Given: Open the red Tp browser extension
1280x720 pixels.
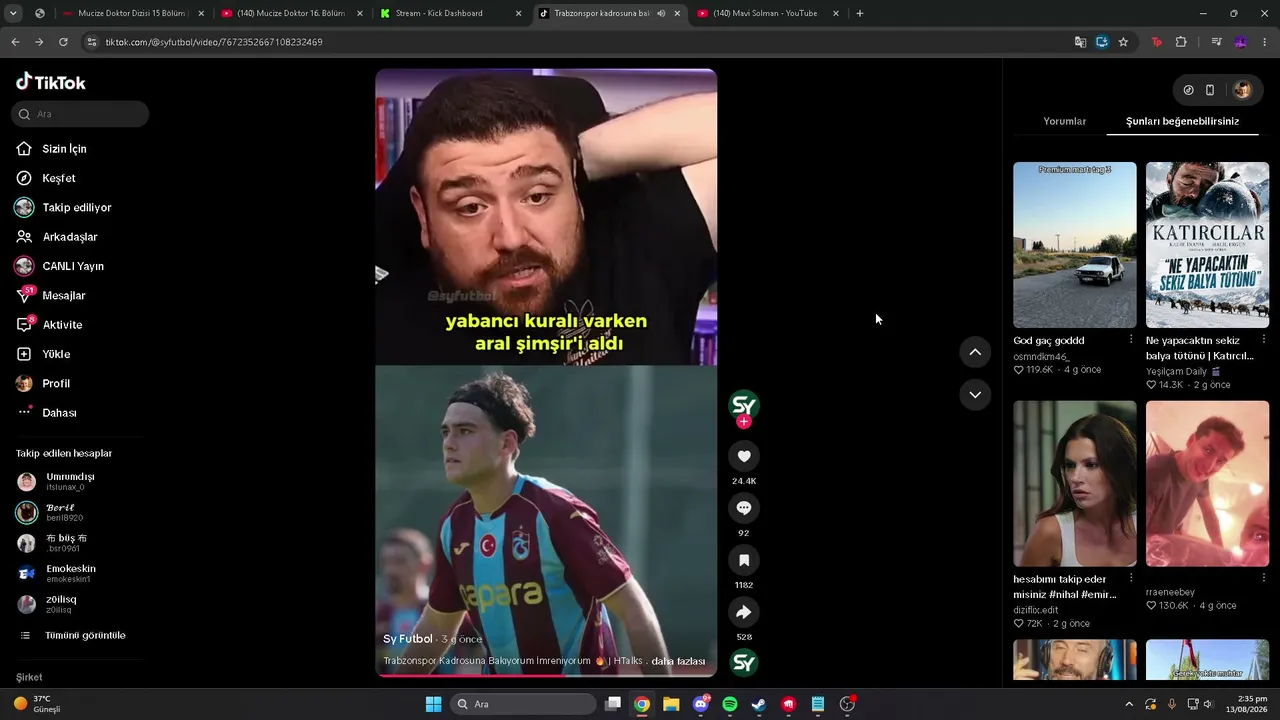Looking at the screenshot, I should [1157, 42].
